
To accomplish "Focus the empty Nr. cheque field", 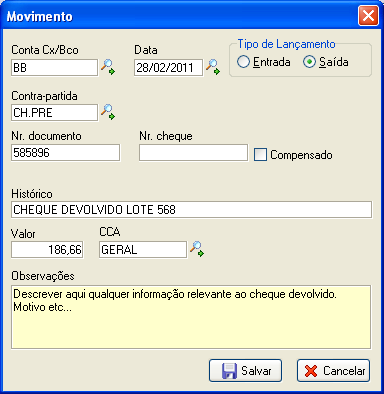I will pos(193,153).
